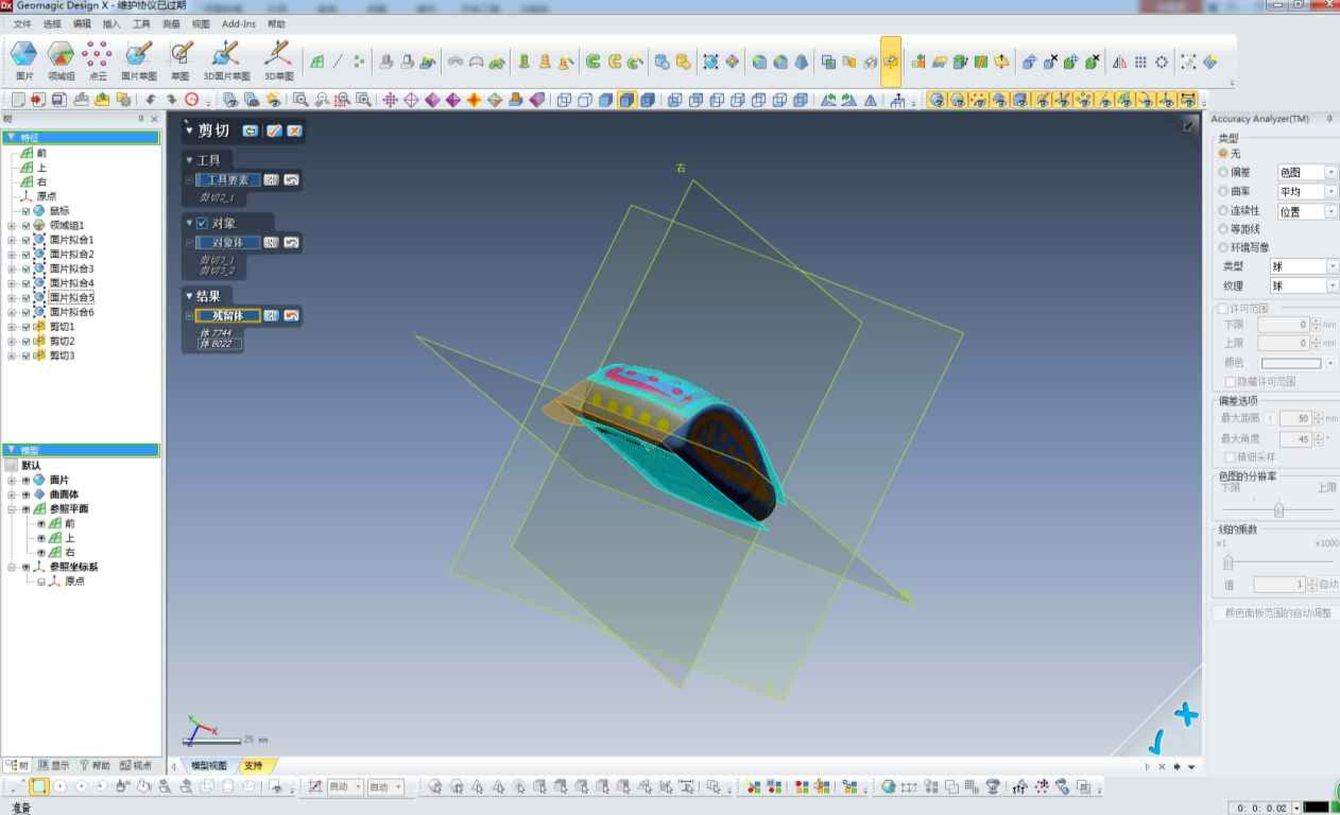
Task: Select the 点云 point cloud icon
Action: [98, 59]
